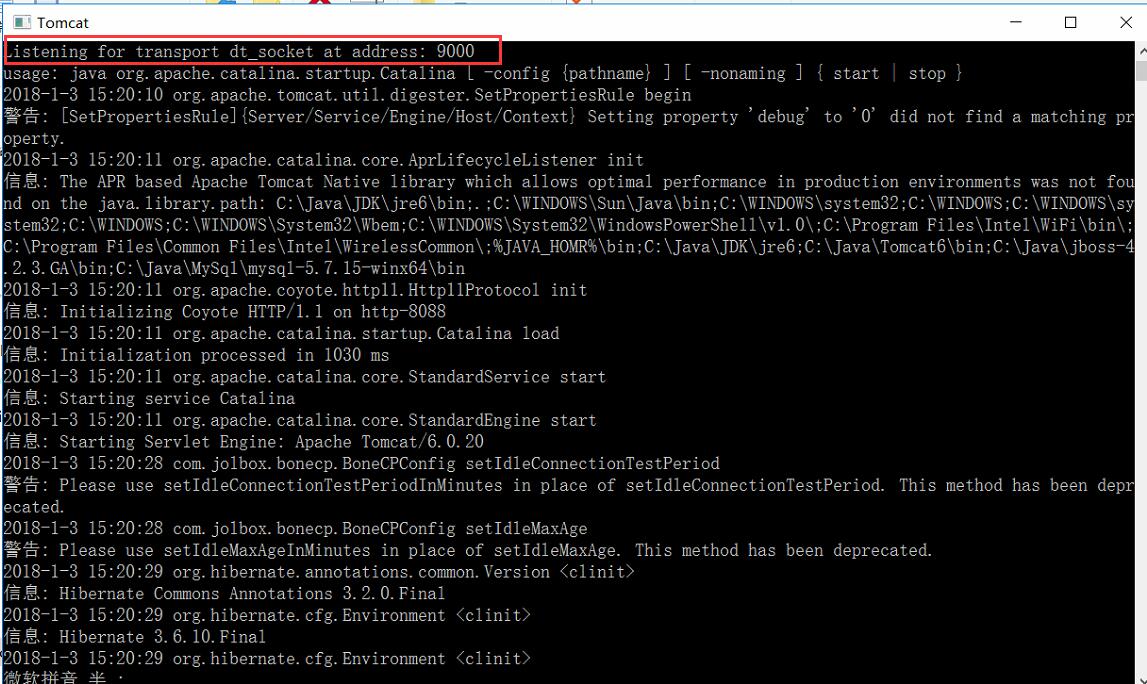
Task: Click the '微软拼音 半' IME status line
Action: (64, 677)
